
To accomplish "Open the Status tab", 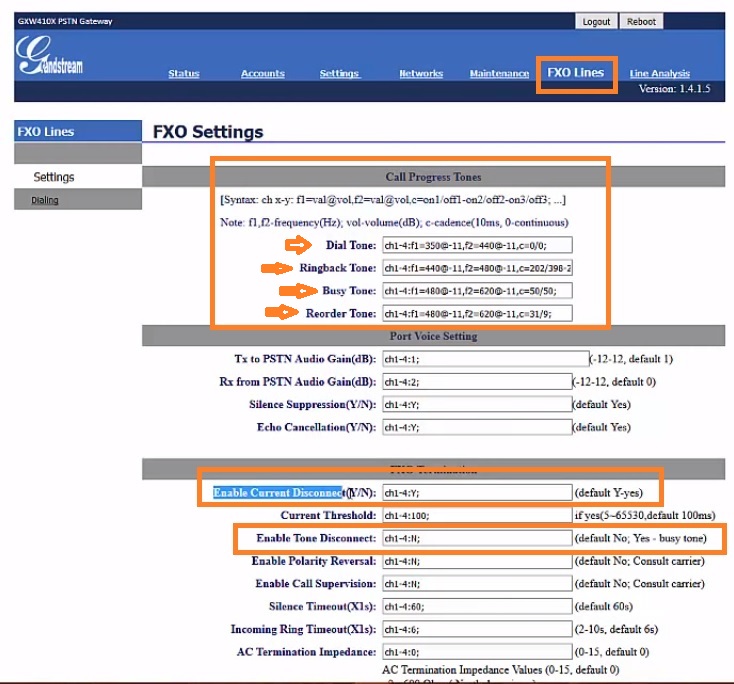I will 184,74.
